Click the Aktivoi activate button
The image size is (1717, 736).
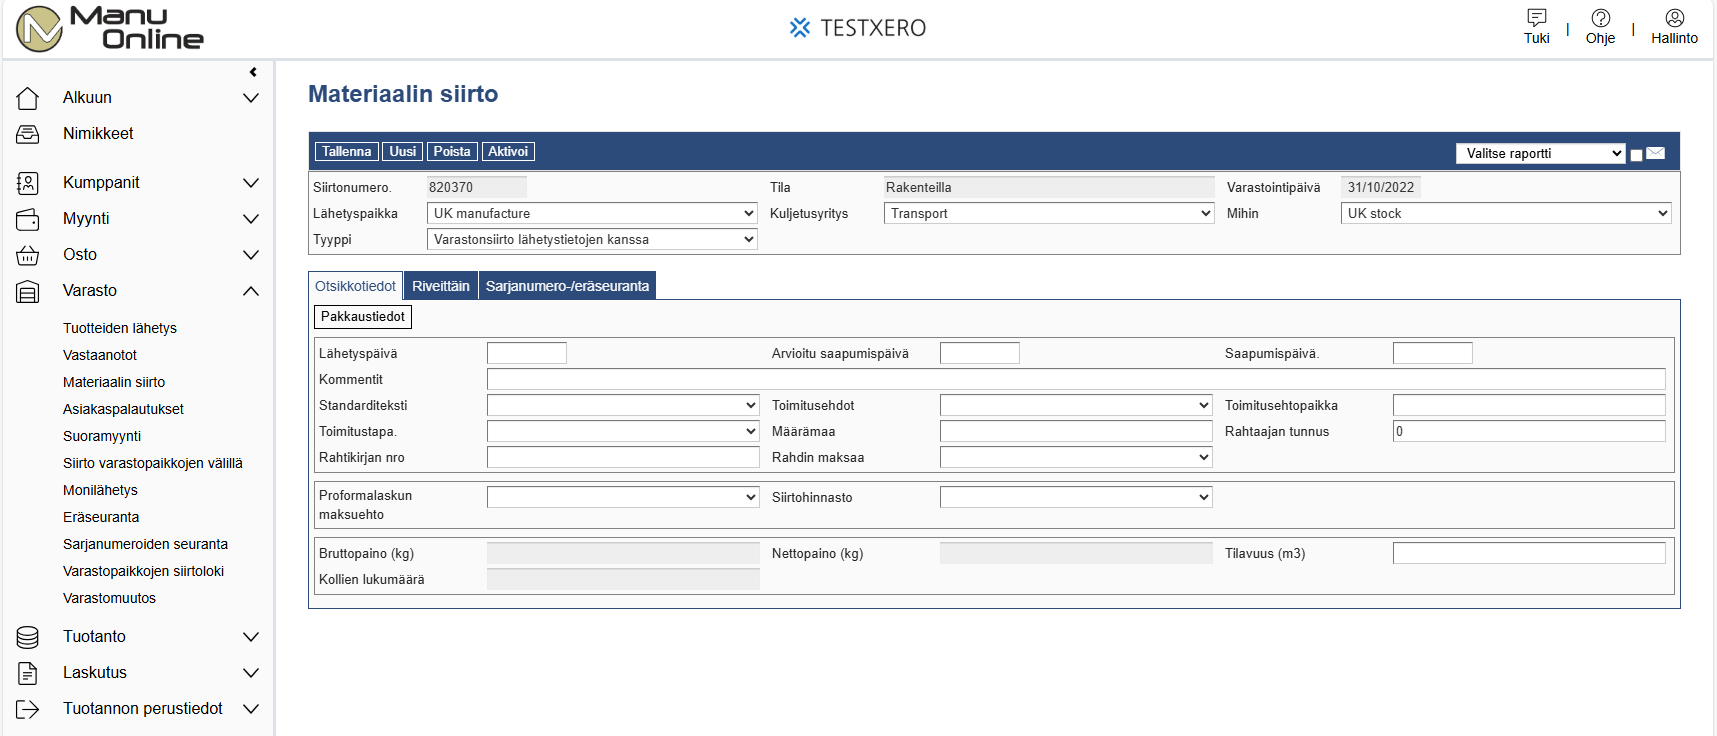pos(508,152)
